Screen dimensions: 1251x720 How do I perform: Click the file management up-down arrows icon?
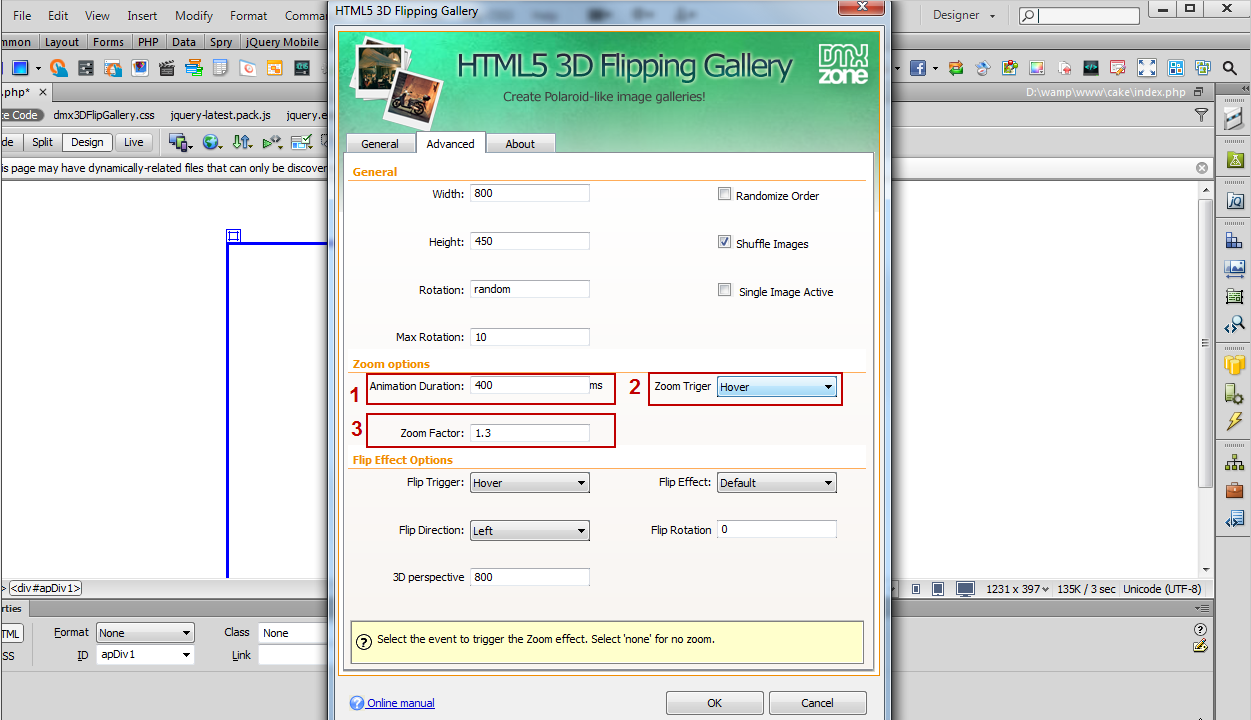[x=242, y=142]
